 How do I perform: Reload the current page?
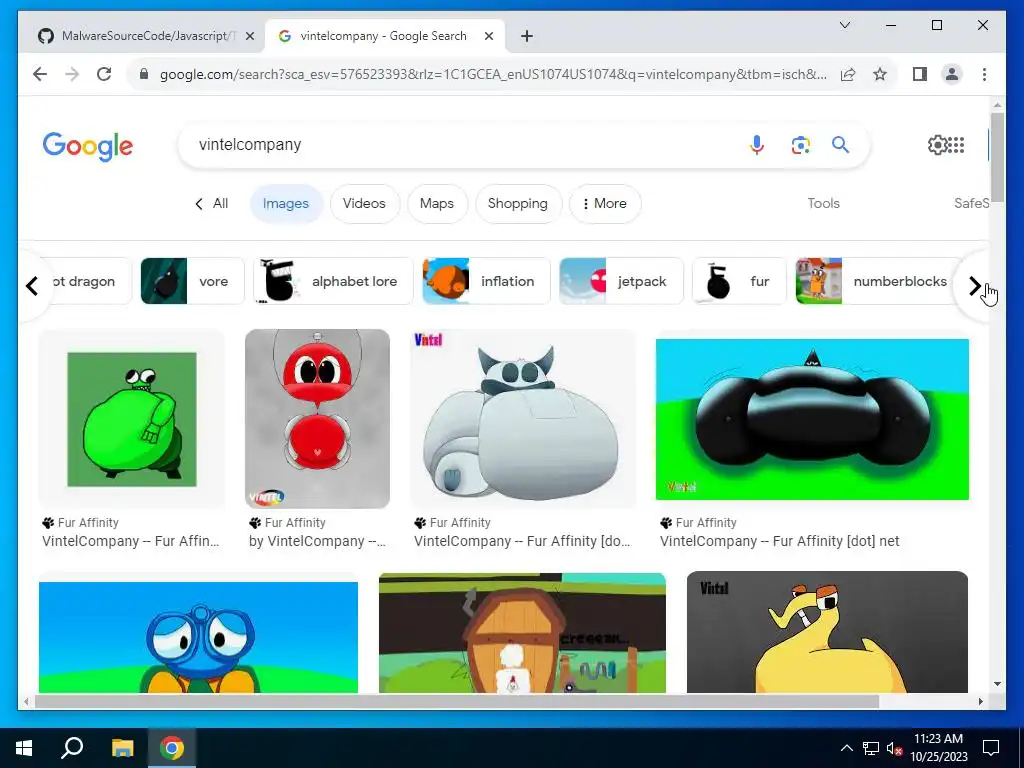pyautogui.click(x=104, y=74)
